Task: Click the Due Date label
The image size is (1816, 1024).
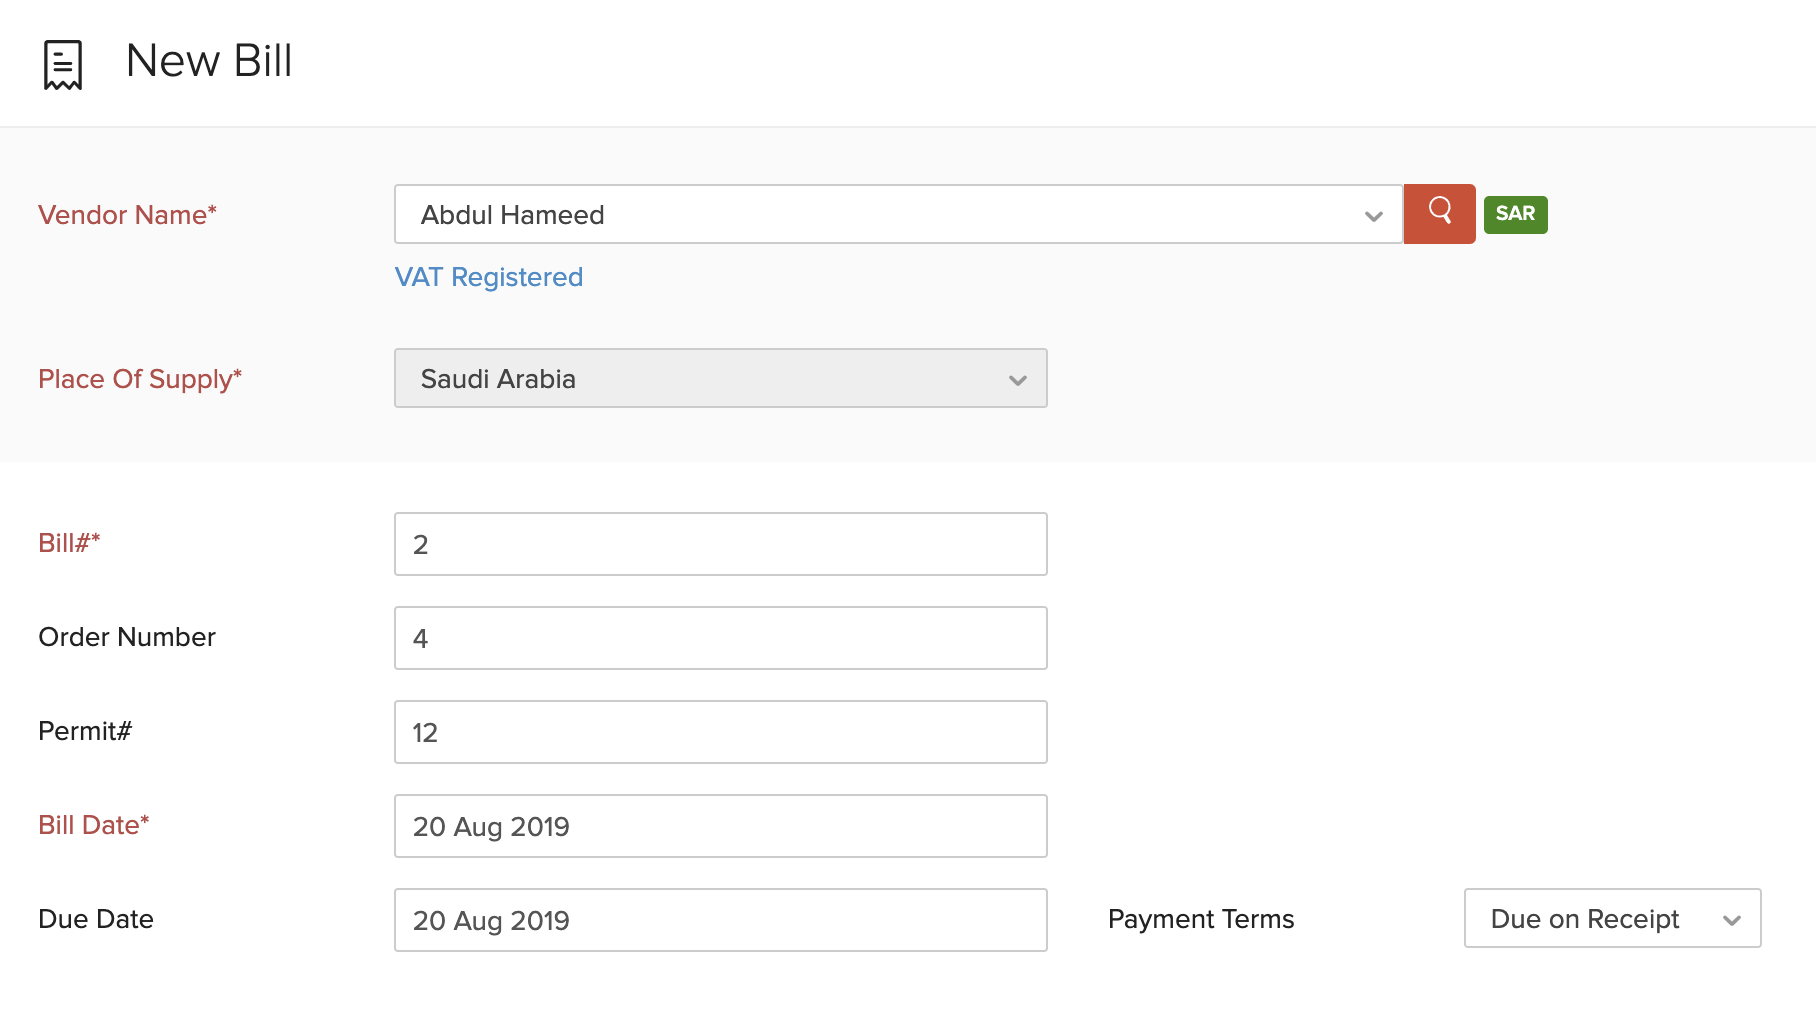Action: pos(96,919)
